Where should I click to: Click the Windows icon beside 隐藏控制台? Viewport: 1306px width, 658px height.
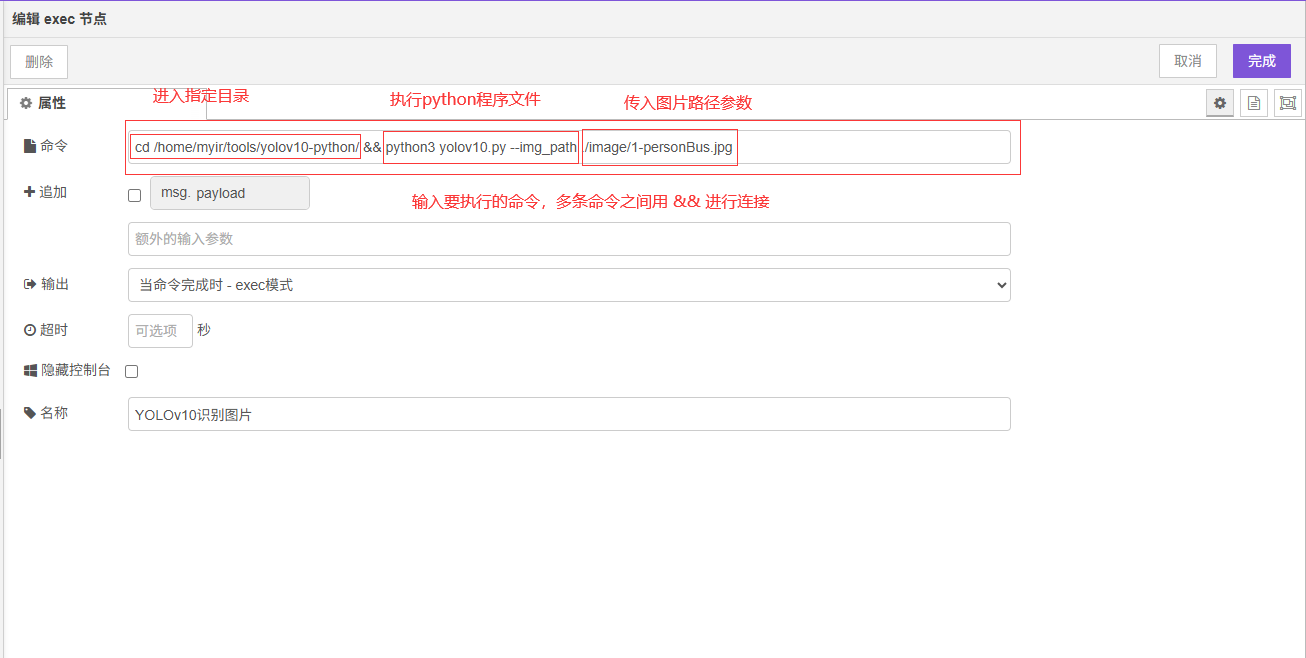point(30,371)
